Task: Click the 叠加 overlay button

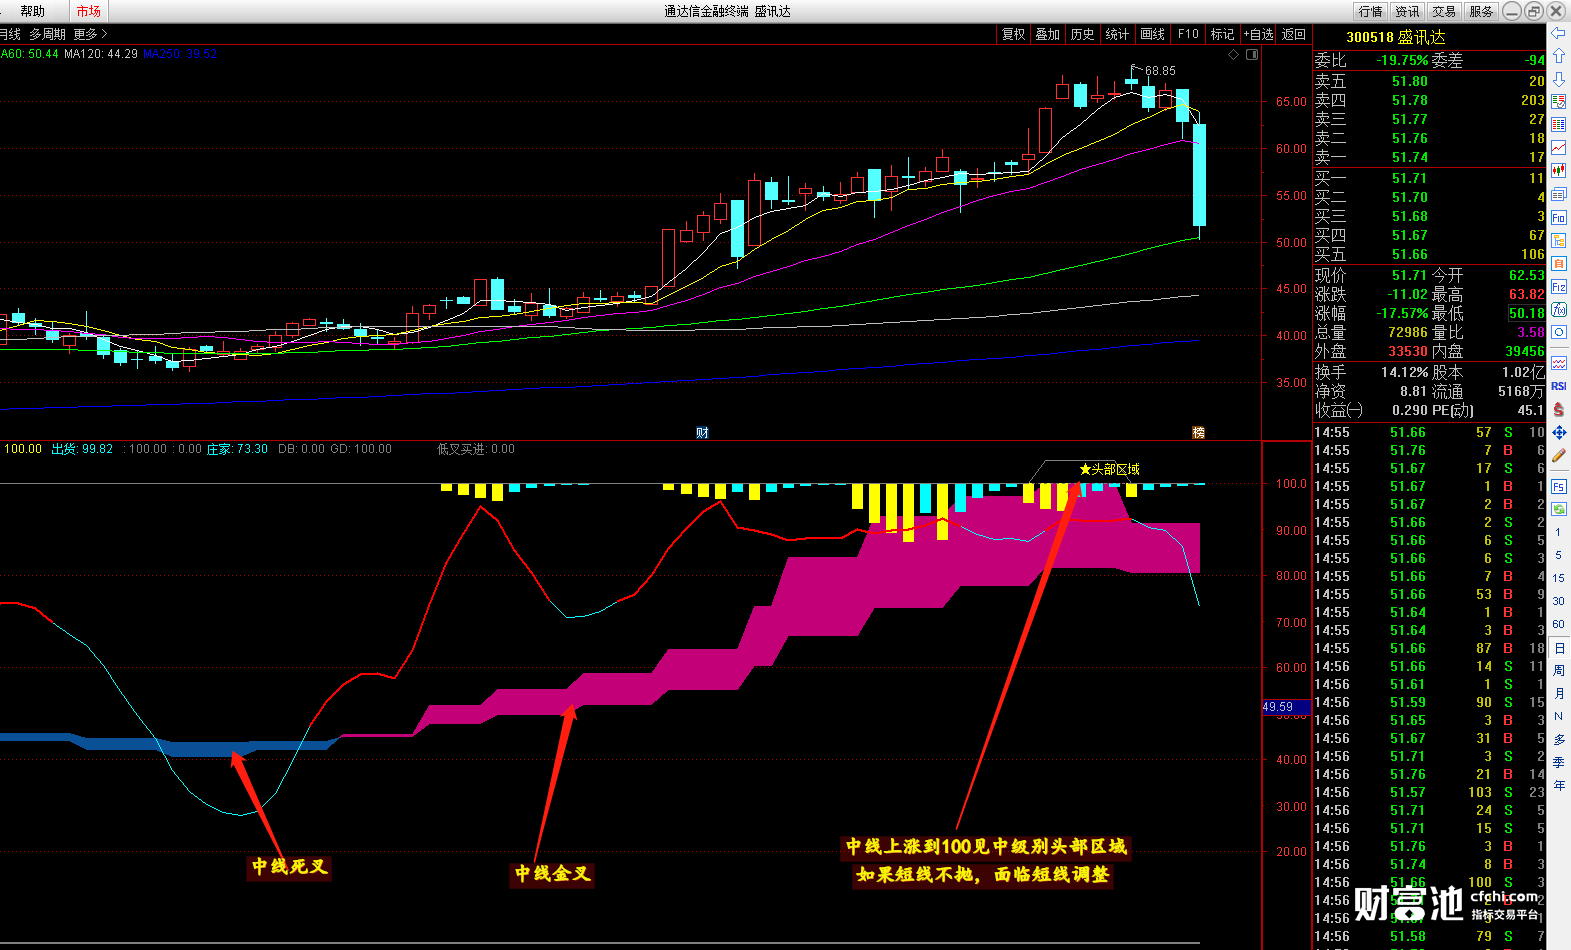Action: pyautogui.click(x=1048, y=34)
